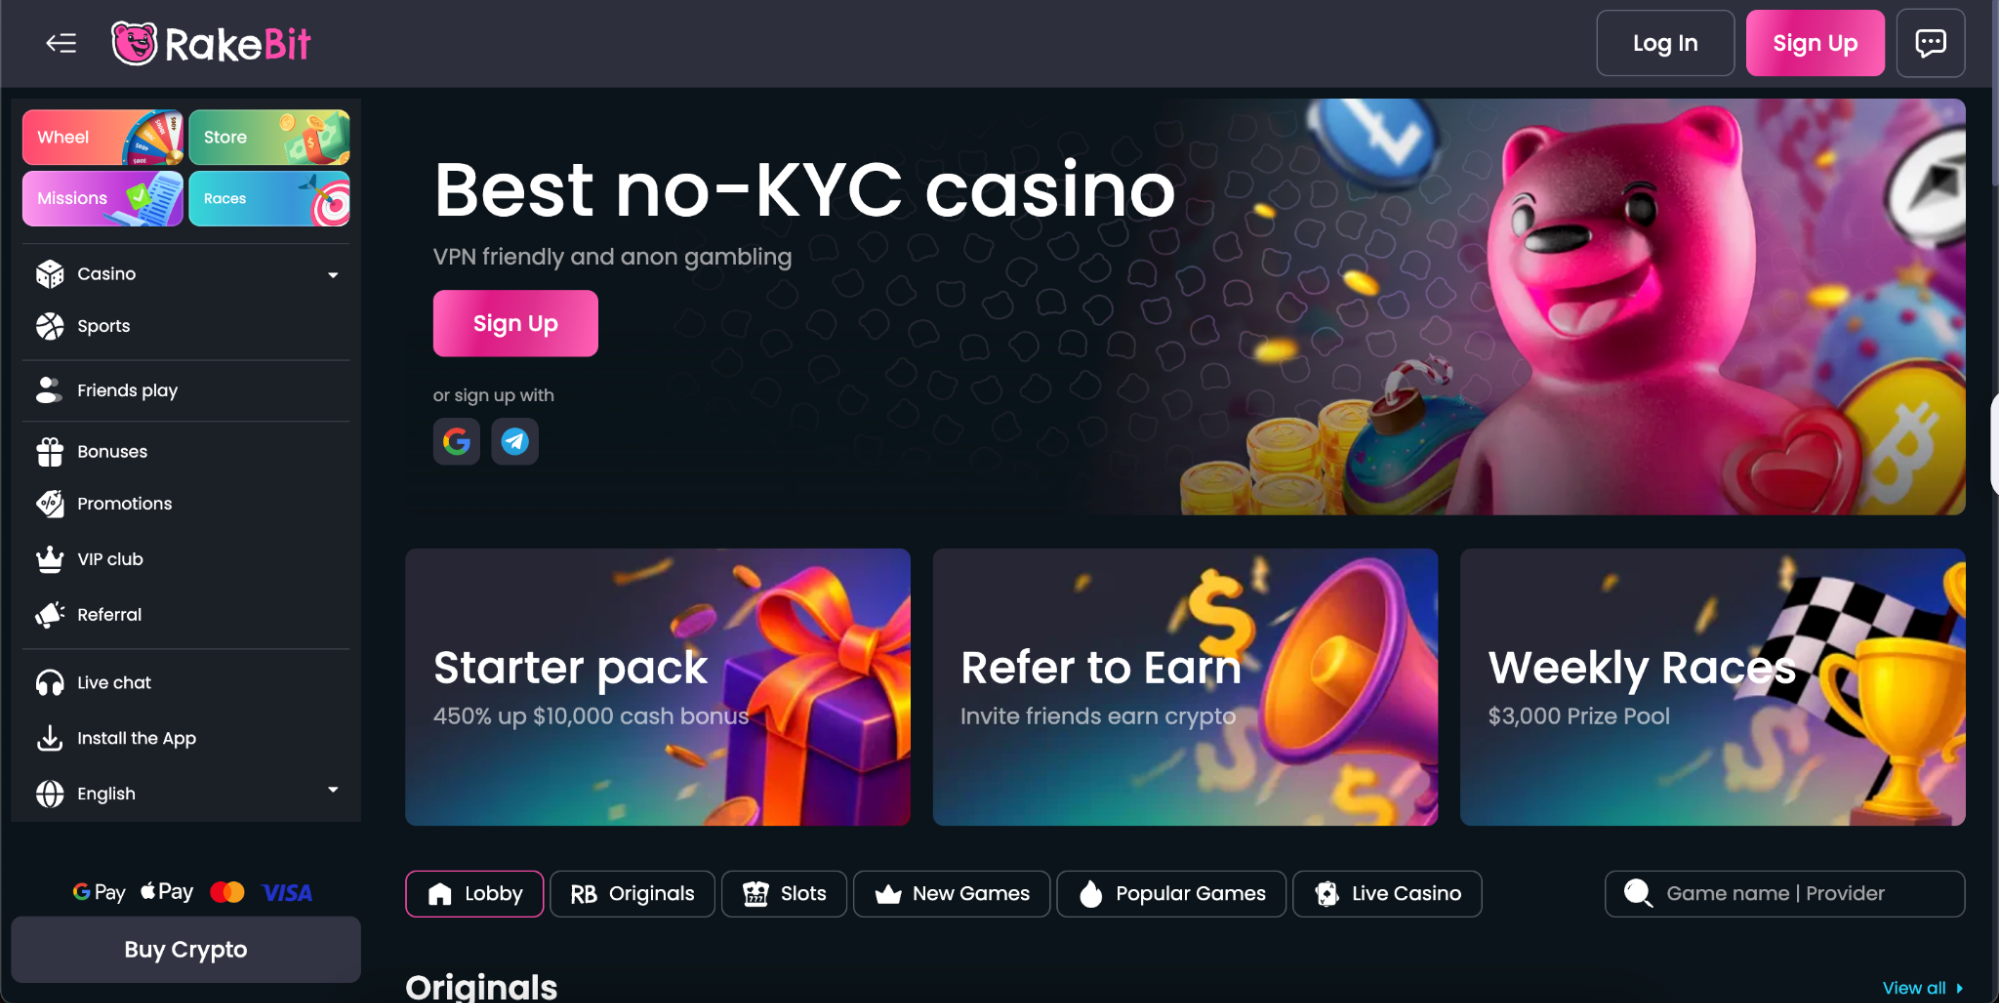Viewport: 1999px width, 1004px height.
Task: Open the Missions tile
Action: [x=103, y=198]
